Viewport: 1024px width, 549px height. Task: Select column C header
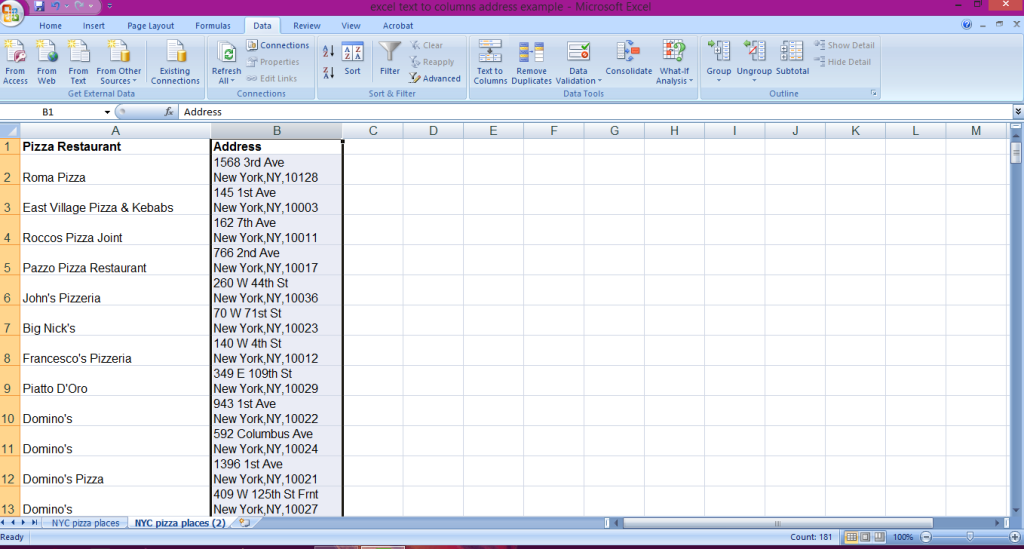click(x=373, y=131)
